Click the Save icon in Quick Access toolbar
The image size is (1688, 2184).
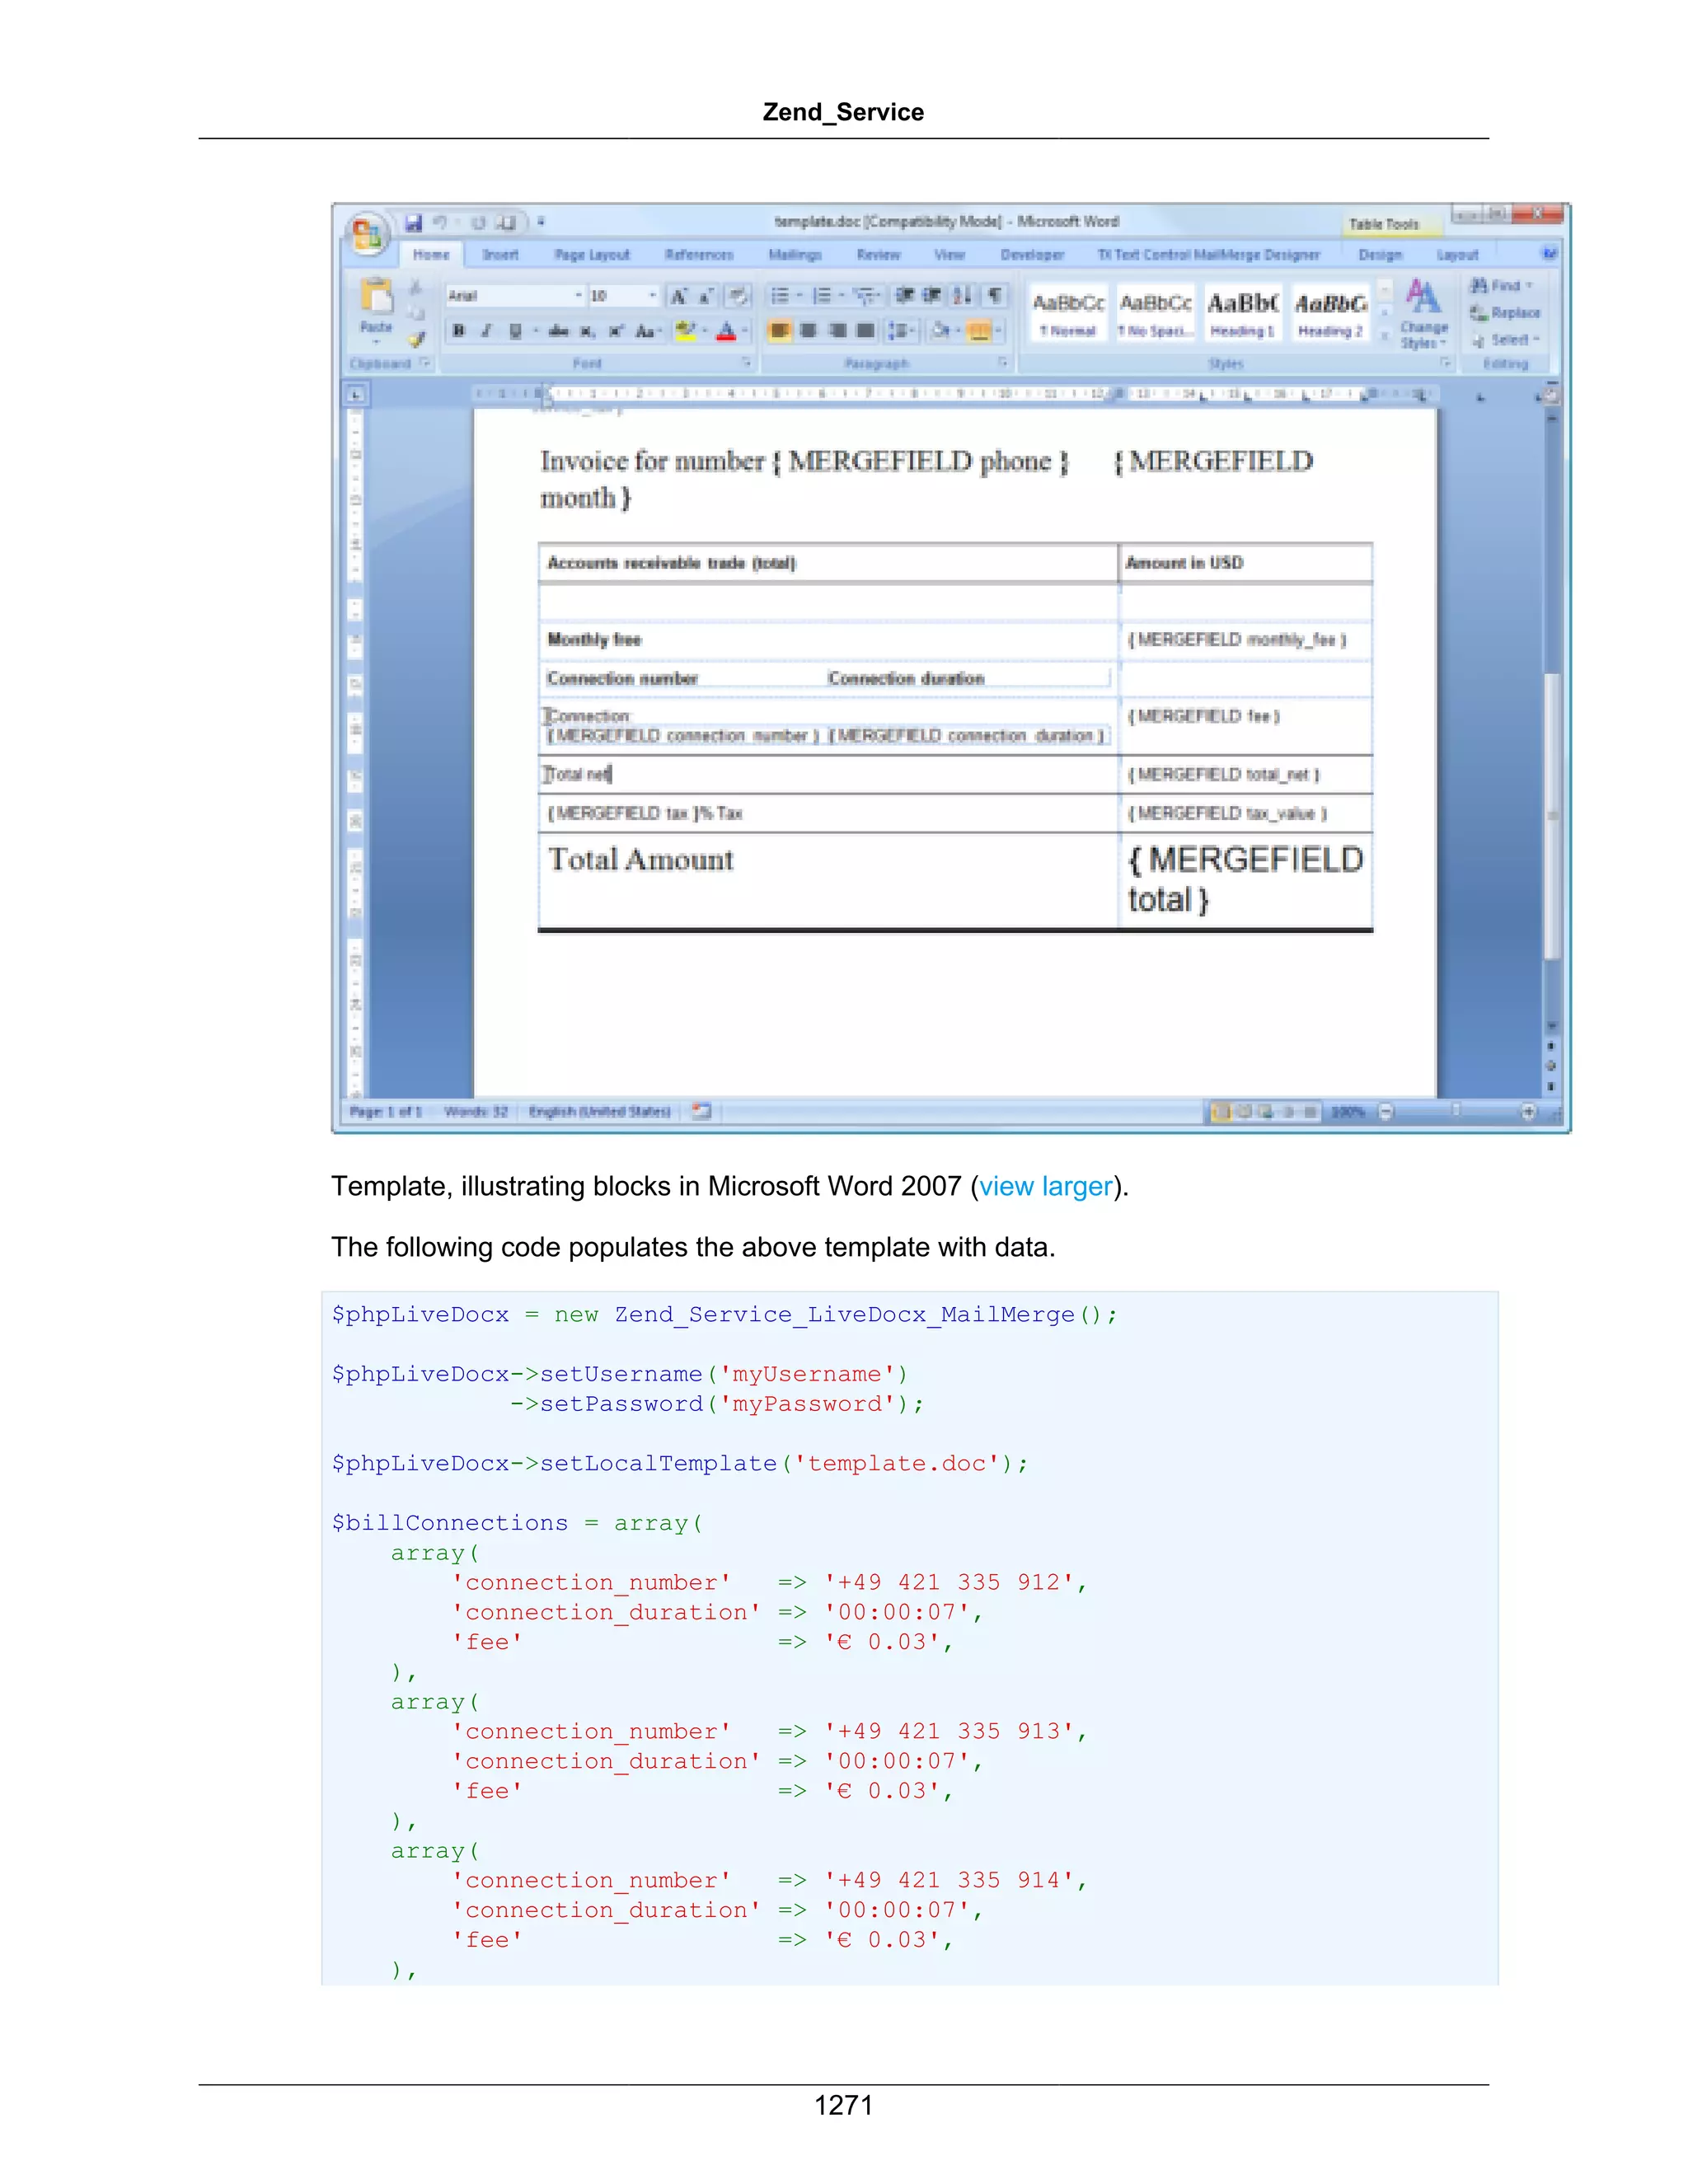pos(414,222)
